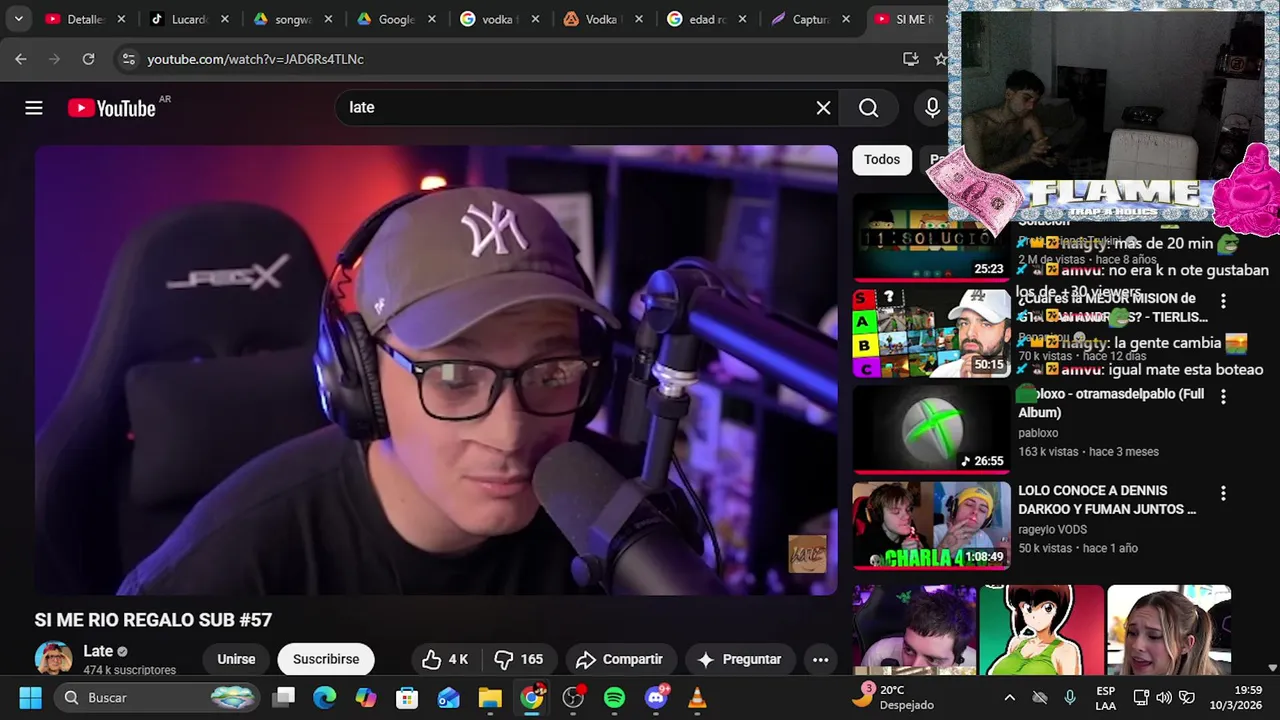Open the Late channel name link
The height and width of the screenshot is (720, 1280).
click(x=98, y=651)
